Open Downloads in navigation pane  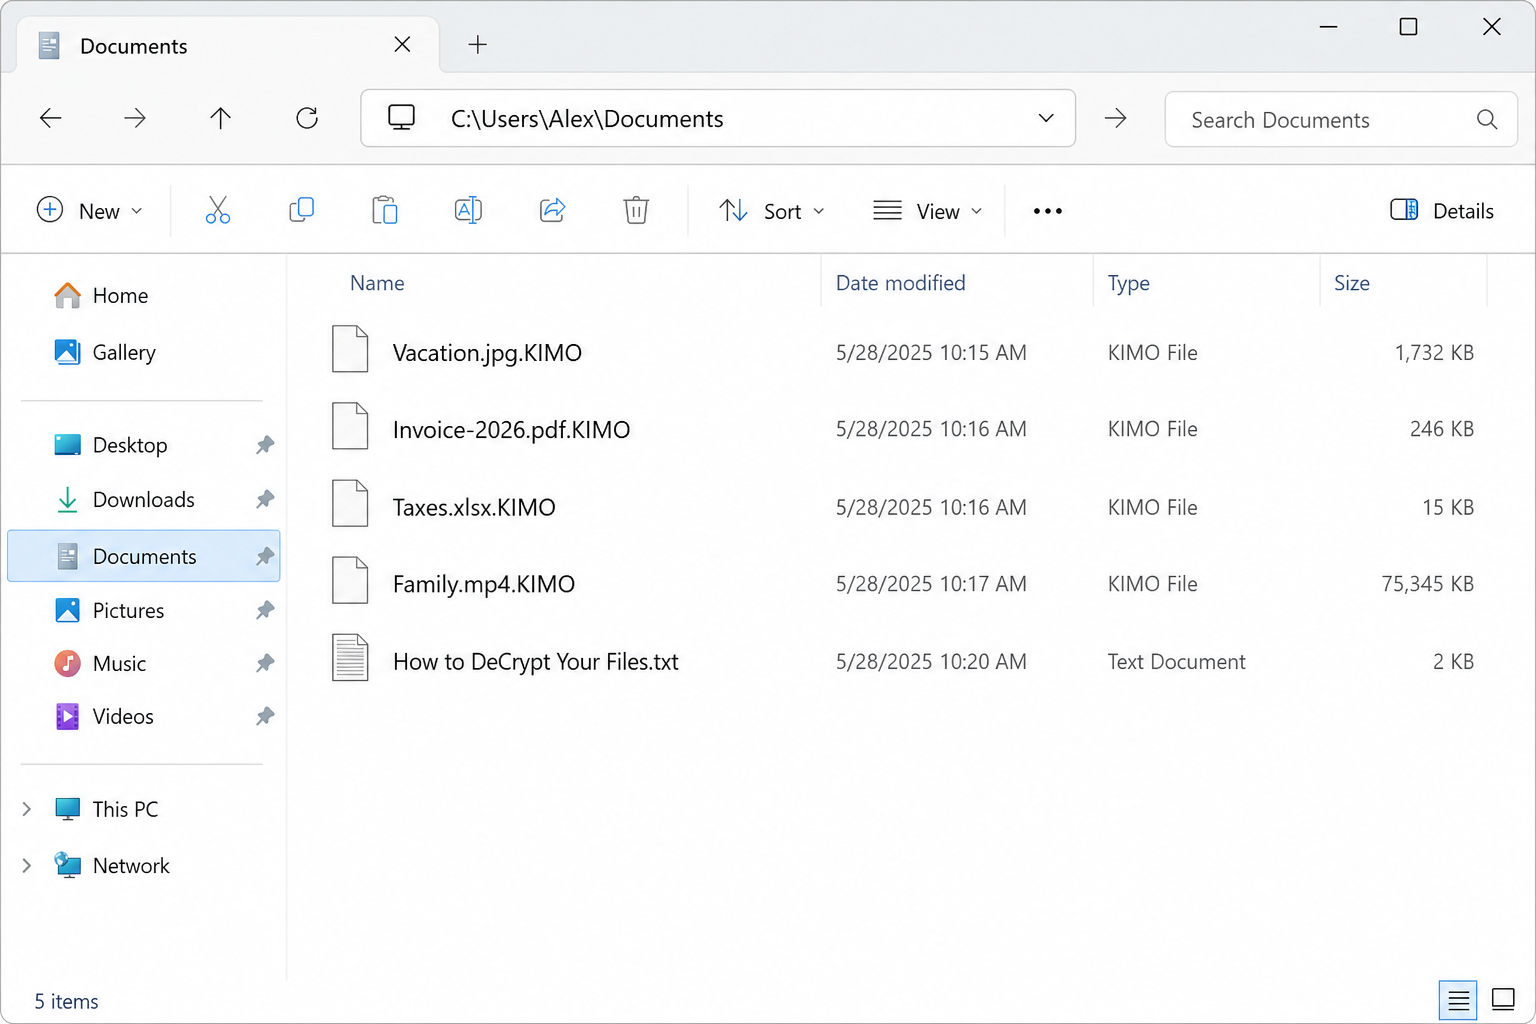(x=144, y=499)
